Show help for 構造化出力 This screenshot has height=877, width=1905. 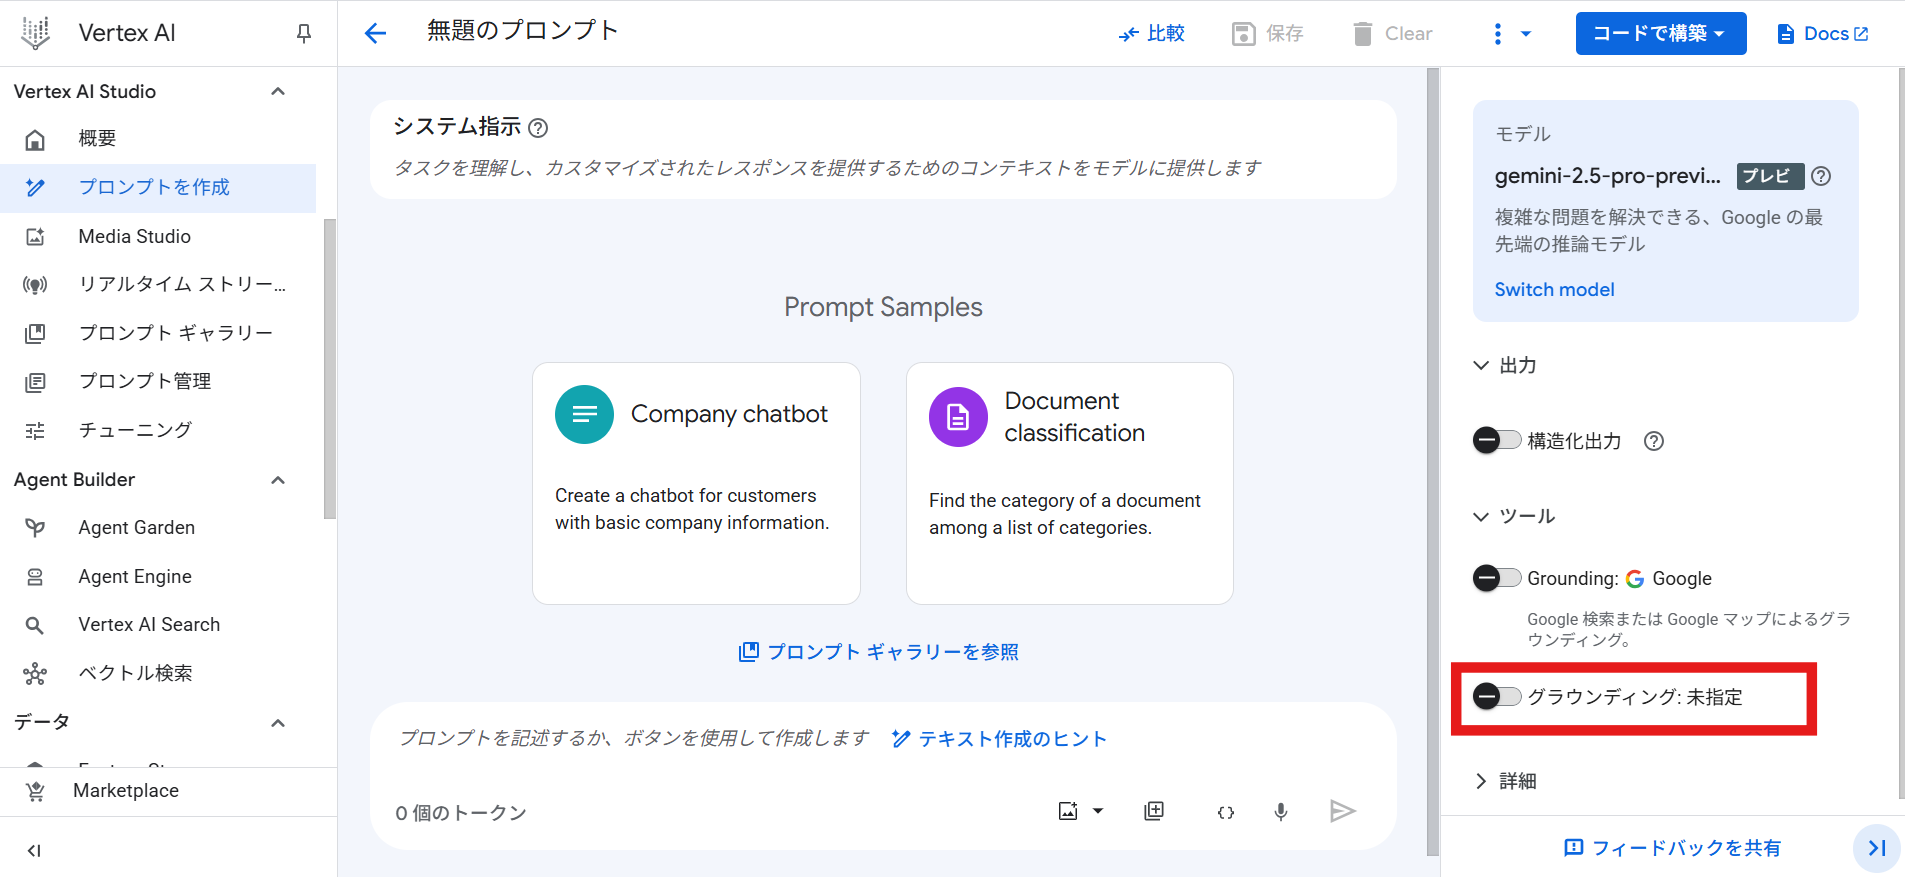point(1654,441)
